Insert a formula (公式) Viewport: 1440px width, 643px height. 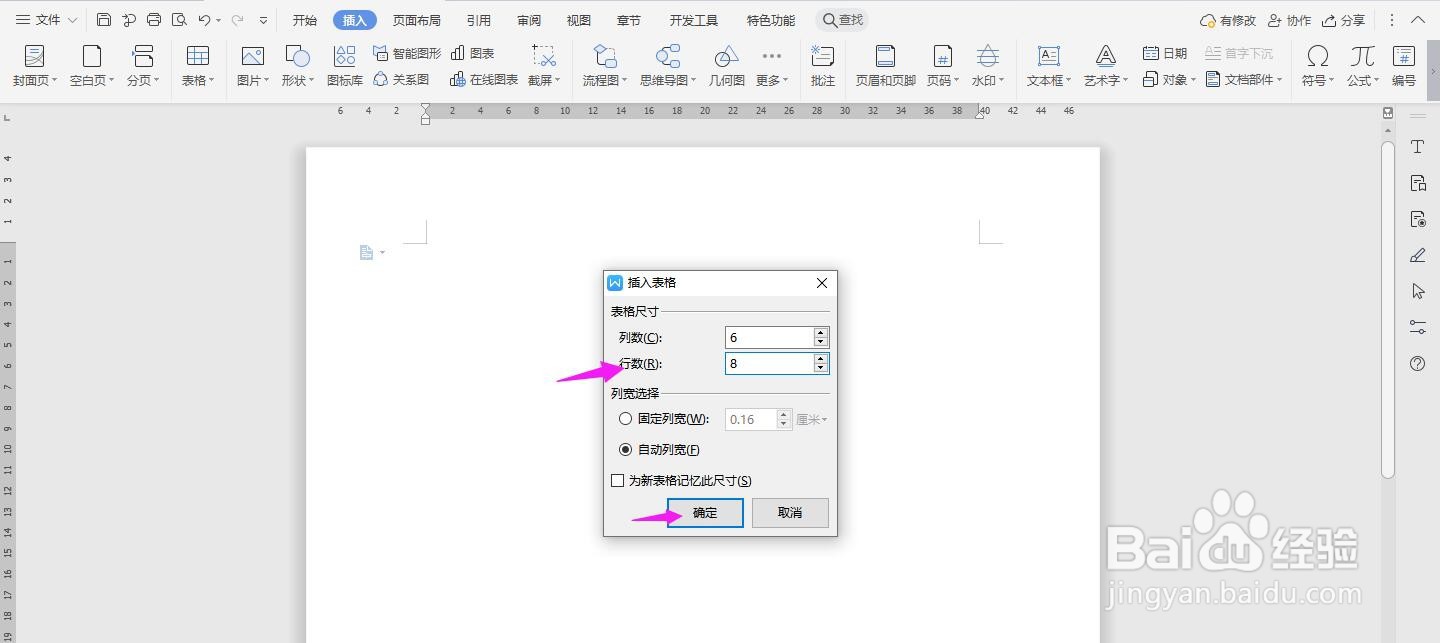click(x=1362, y=65)
